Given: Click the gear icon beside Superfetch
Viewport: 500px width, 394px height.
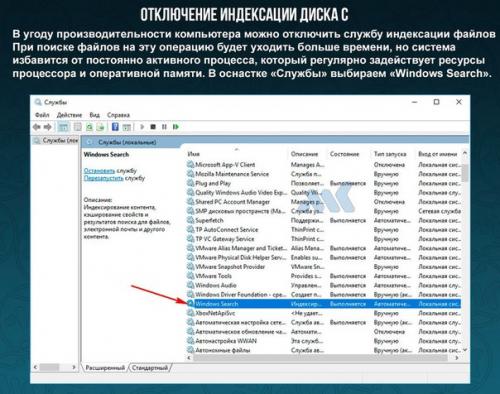Looking at the screenshot, I should click(x=190, y=220).
